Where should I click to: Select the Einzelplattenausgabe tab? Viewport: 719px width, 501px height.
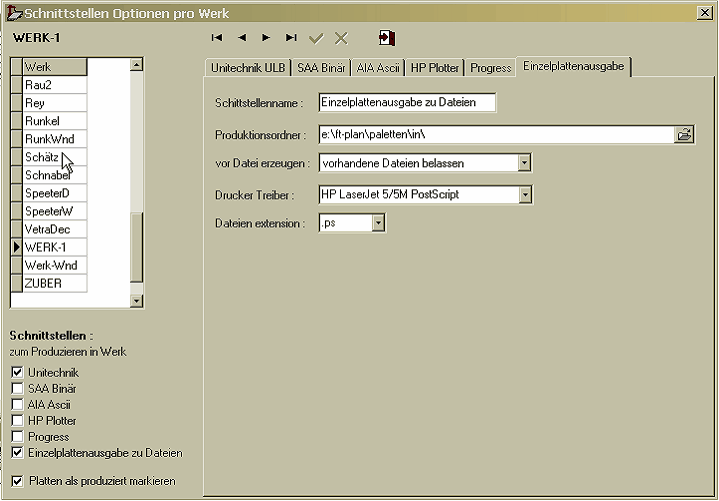click(573, 66)
